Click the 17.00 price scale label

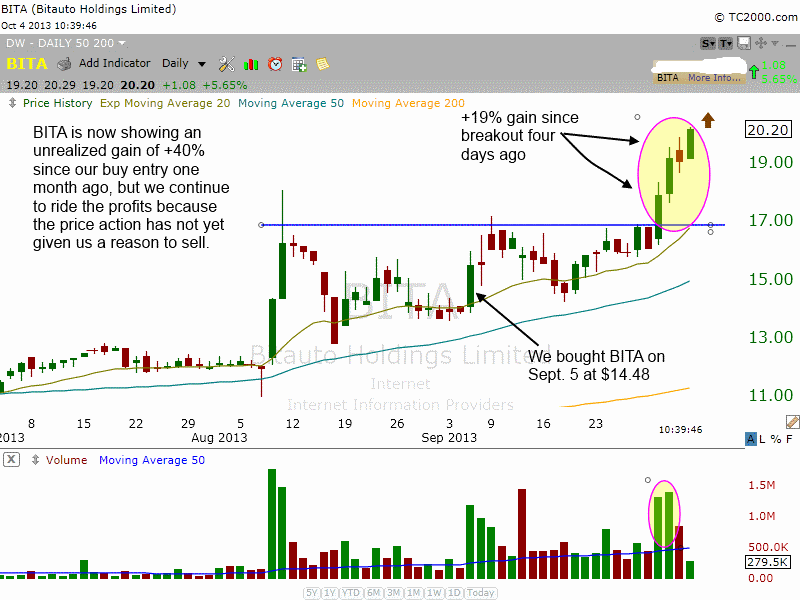770,220
